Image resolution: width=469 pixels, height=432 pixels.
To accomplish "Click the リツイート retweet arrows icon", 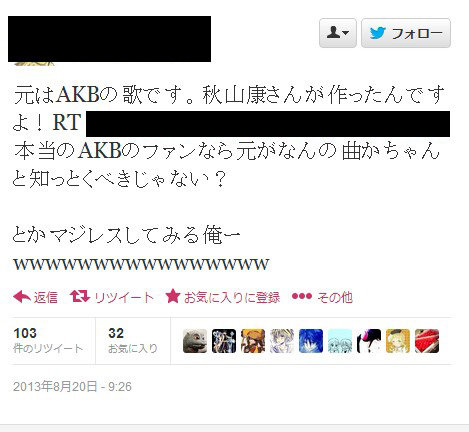I will point(80,296).
